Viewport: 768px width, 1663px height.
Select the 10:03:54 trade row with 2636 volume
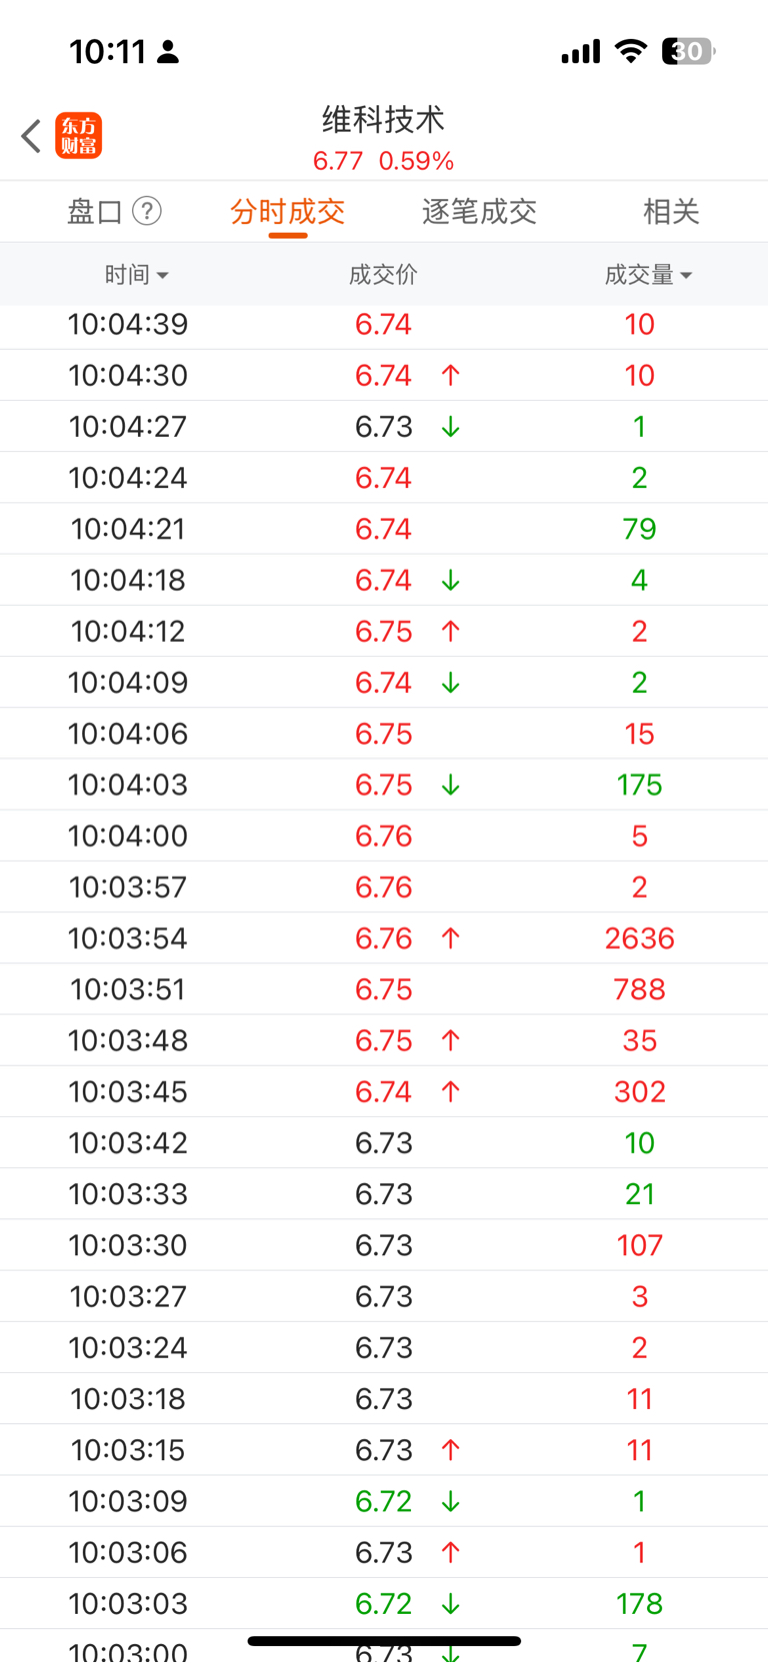click(384, 938)
